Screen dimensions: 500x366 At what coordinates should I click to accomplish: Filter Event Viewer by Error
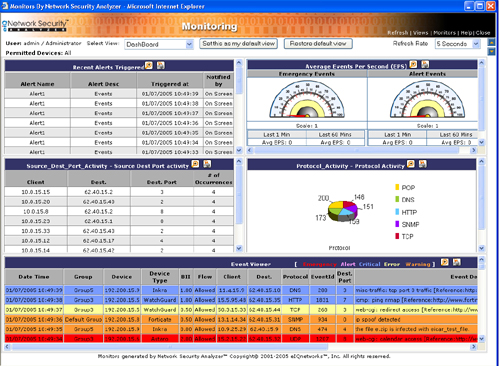click(392, 264)
